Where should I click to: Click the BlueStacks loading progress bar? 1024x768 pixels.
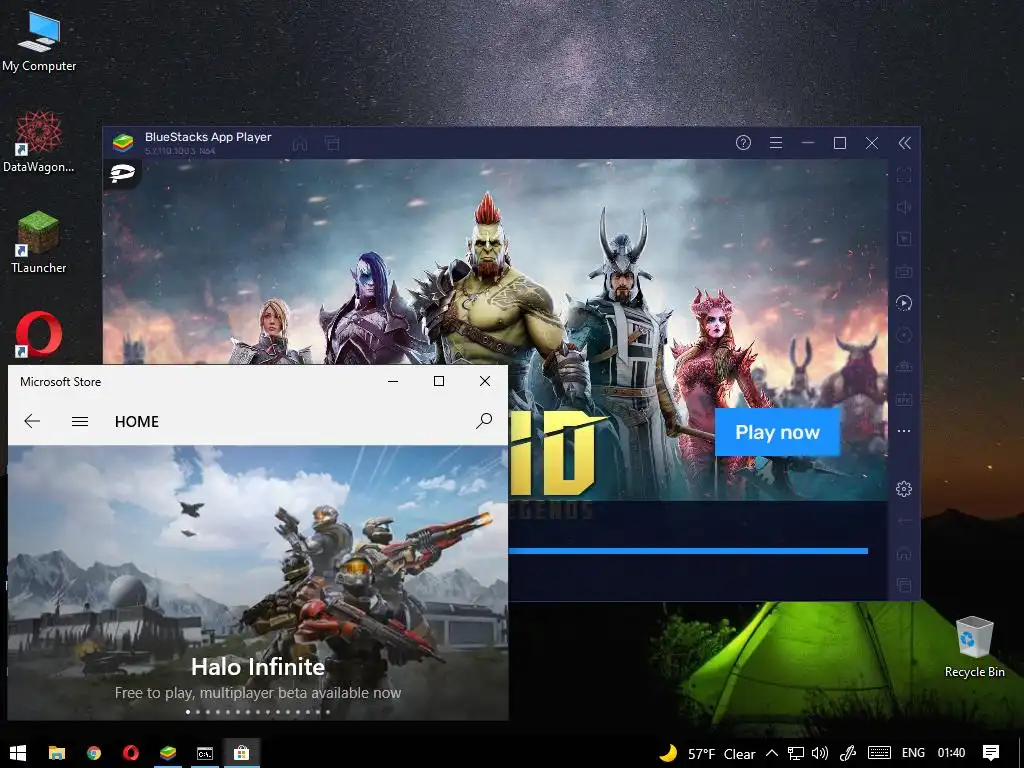pyautogui.click(x=688, y=551)
